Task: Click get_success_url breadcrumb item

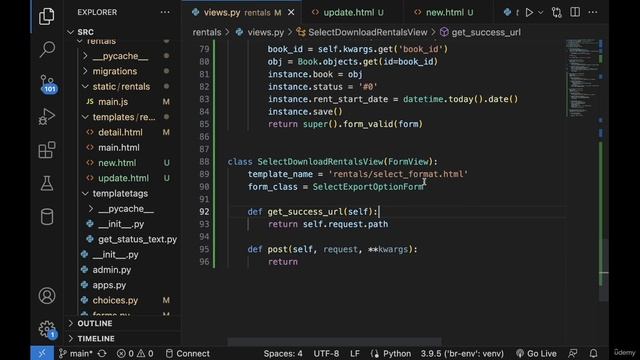Action: point(486,32)
